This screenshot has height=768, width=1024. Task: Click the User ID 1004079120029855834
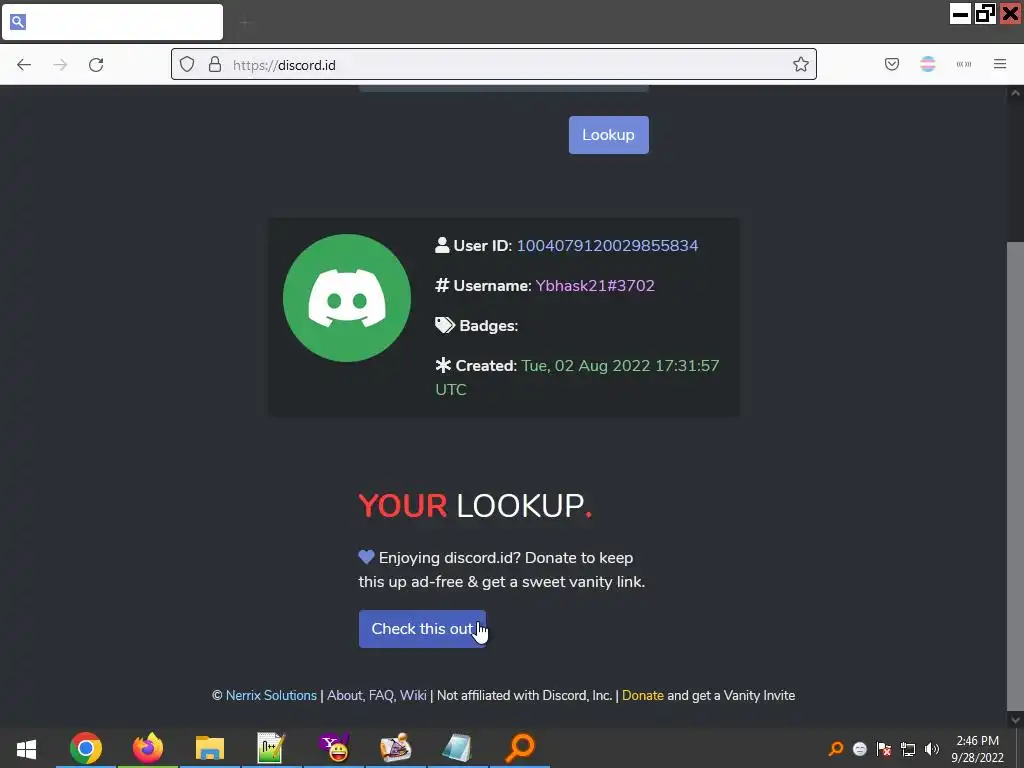(x=607, y=246)
